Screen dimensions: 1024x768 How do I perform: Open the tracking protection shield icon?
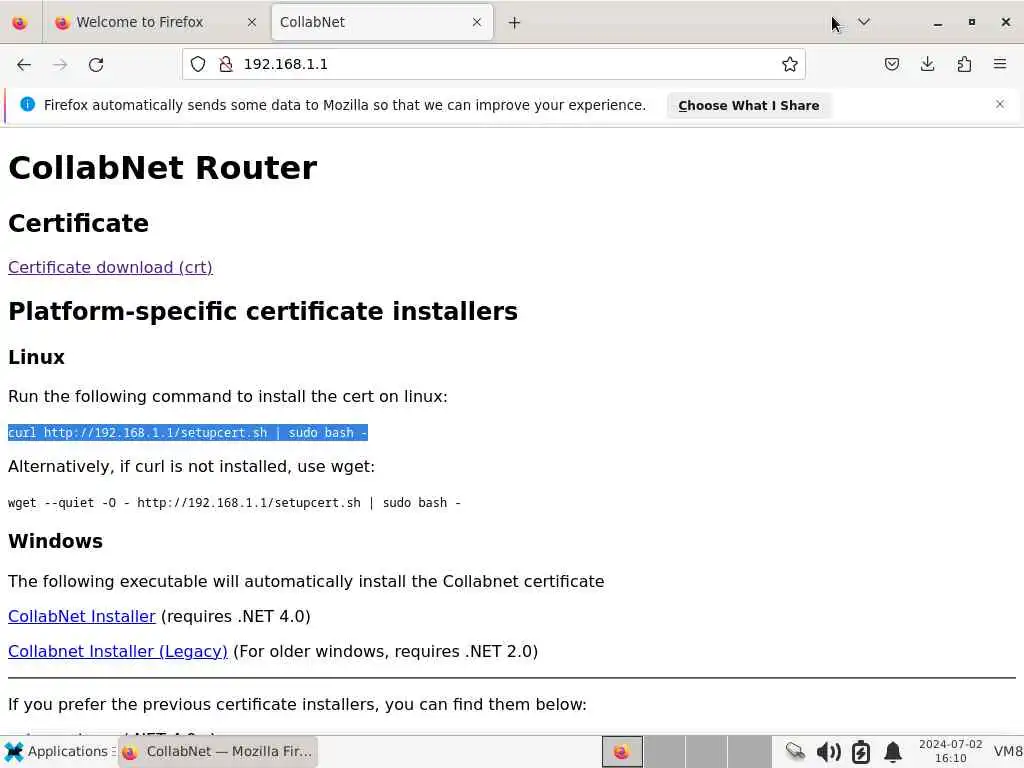(198, 64)
